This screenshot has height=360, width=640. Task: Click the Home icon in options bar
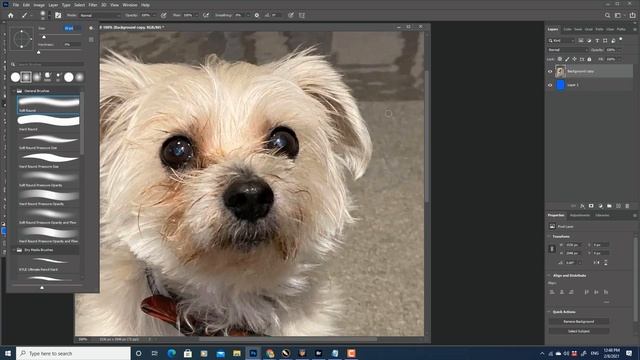coord(11,15)
